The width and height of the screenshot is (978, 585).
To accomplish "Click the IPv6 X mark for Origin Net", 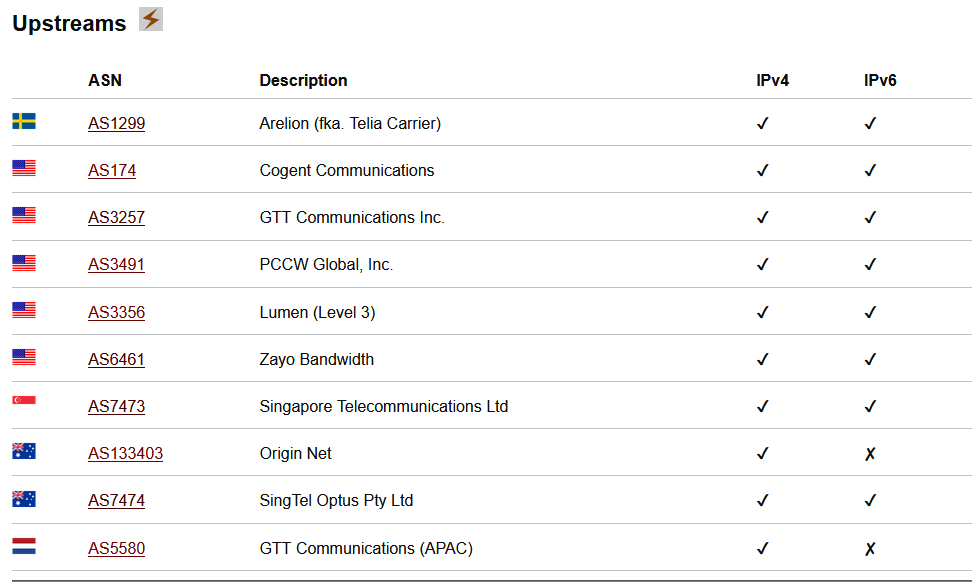I will (x=870, y=454).
